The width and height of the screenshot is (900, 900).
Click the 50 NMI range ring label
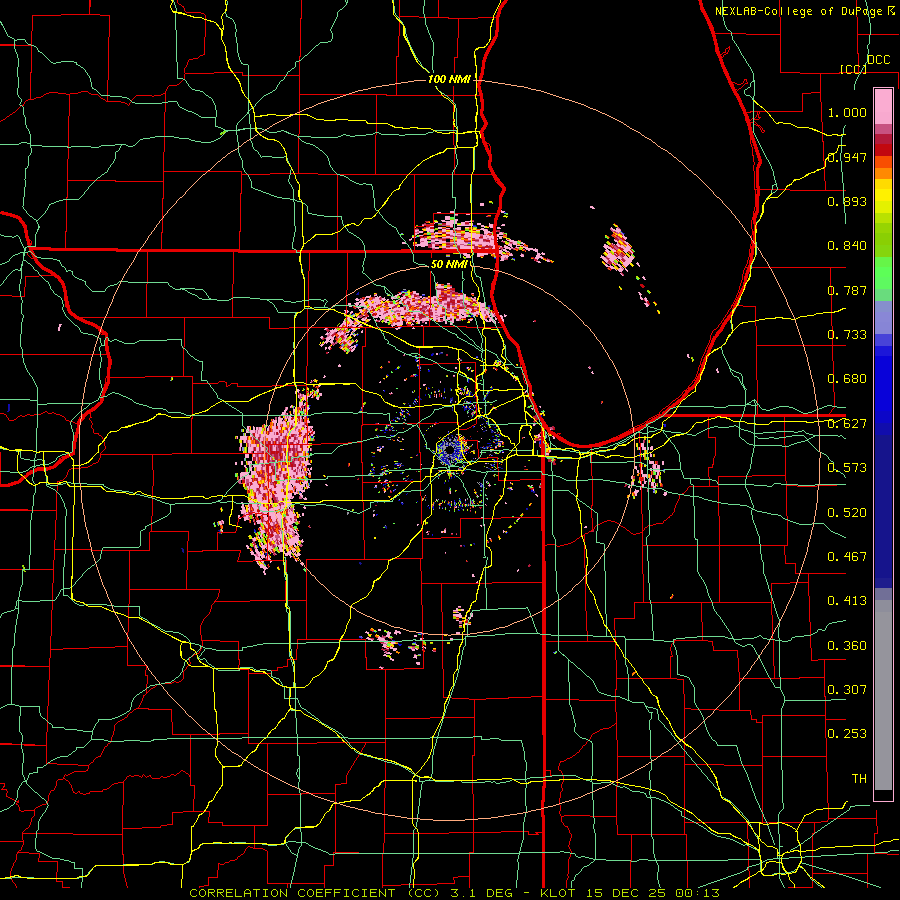coord(449,265)
